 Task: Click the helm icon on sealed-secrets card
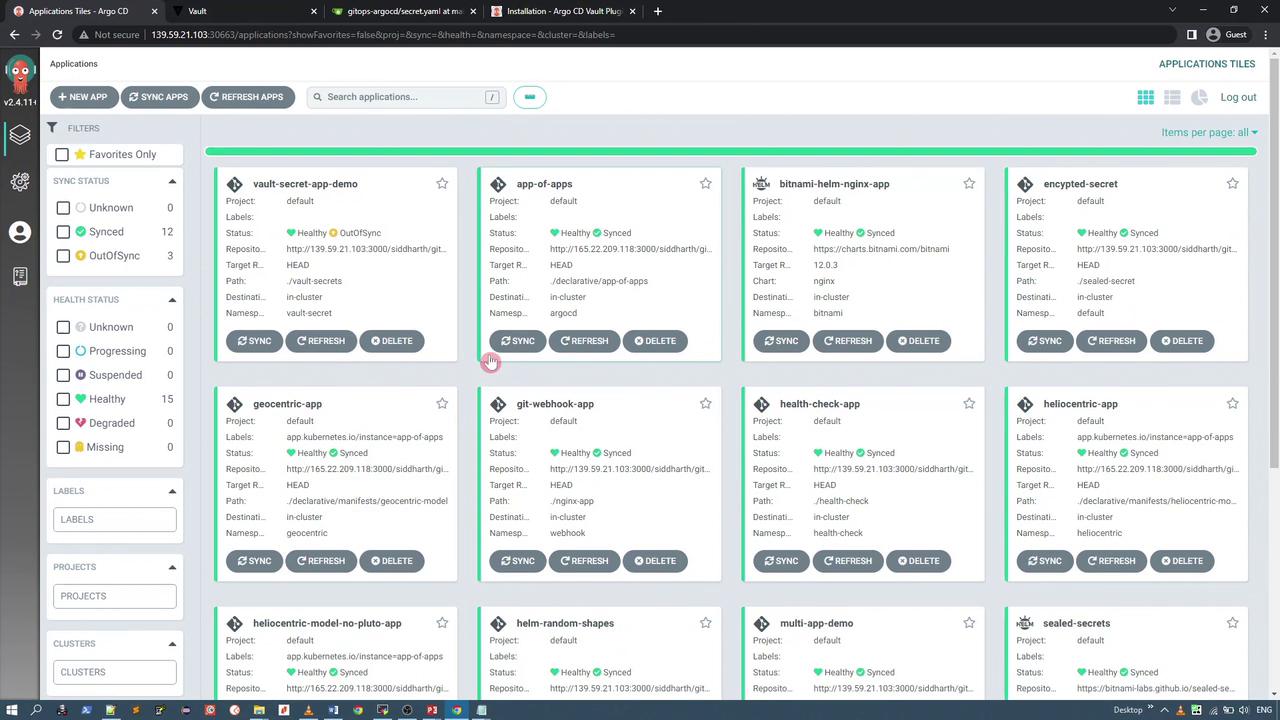click(x=1025, y=623)
